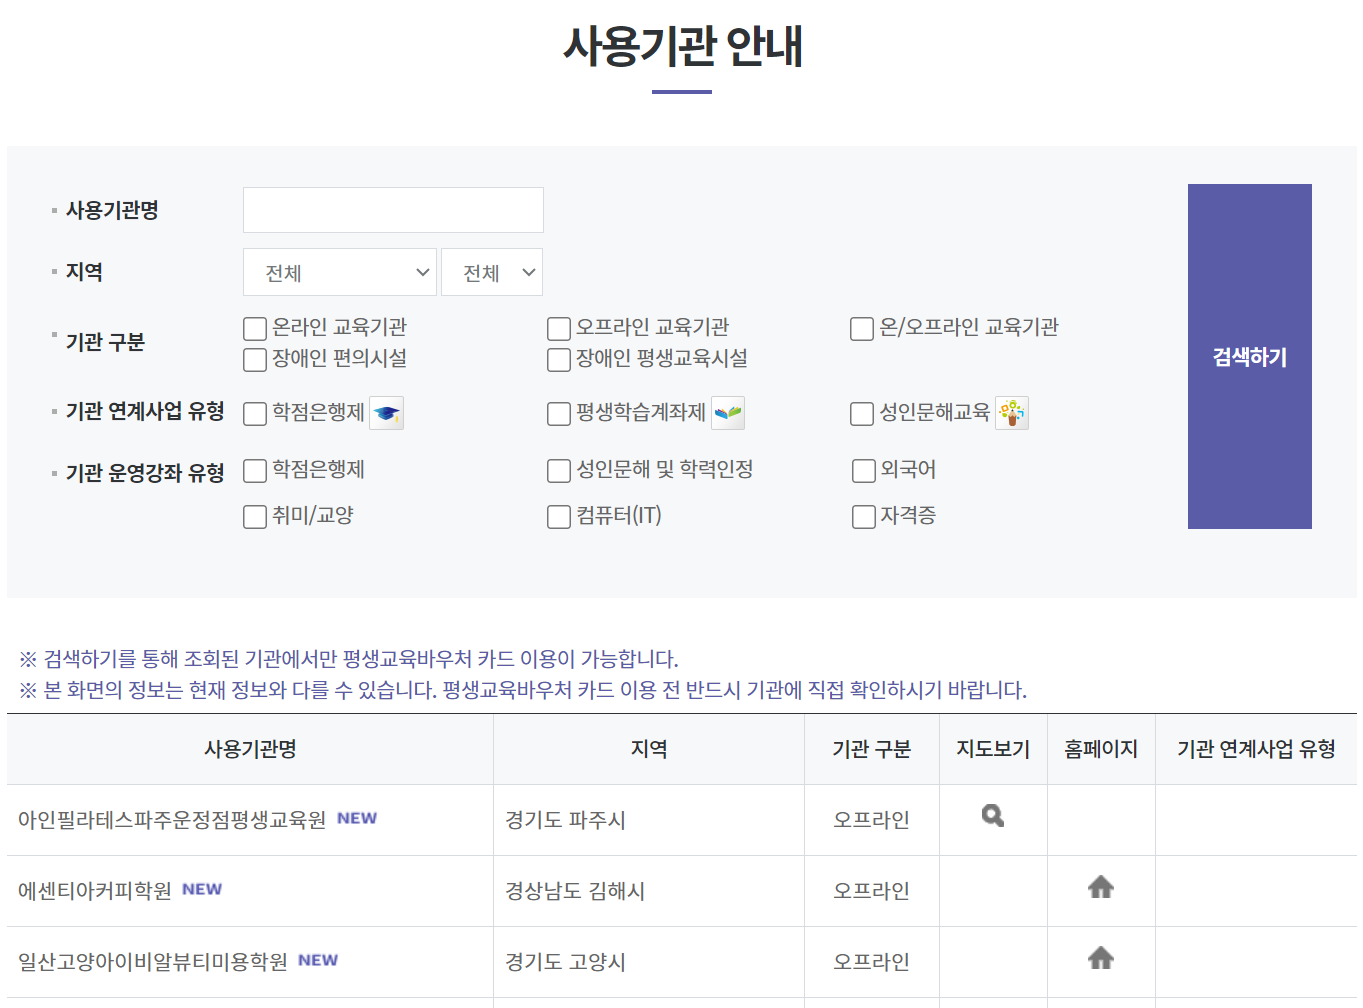Click the 기관 연계사업 유형 column header

pyautogui.click(x=1256, y=749)
